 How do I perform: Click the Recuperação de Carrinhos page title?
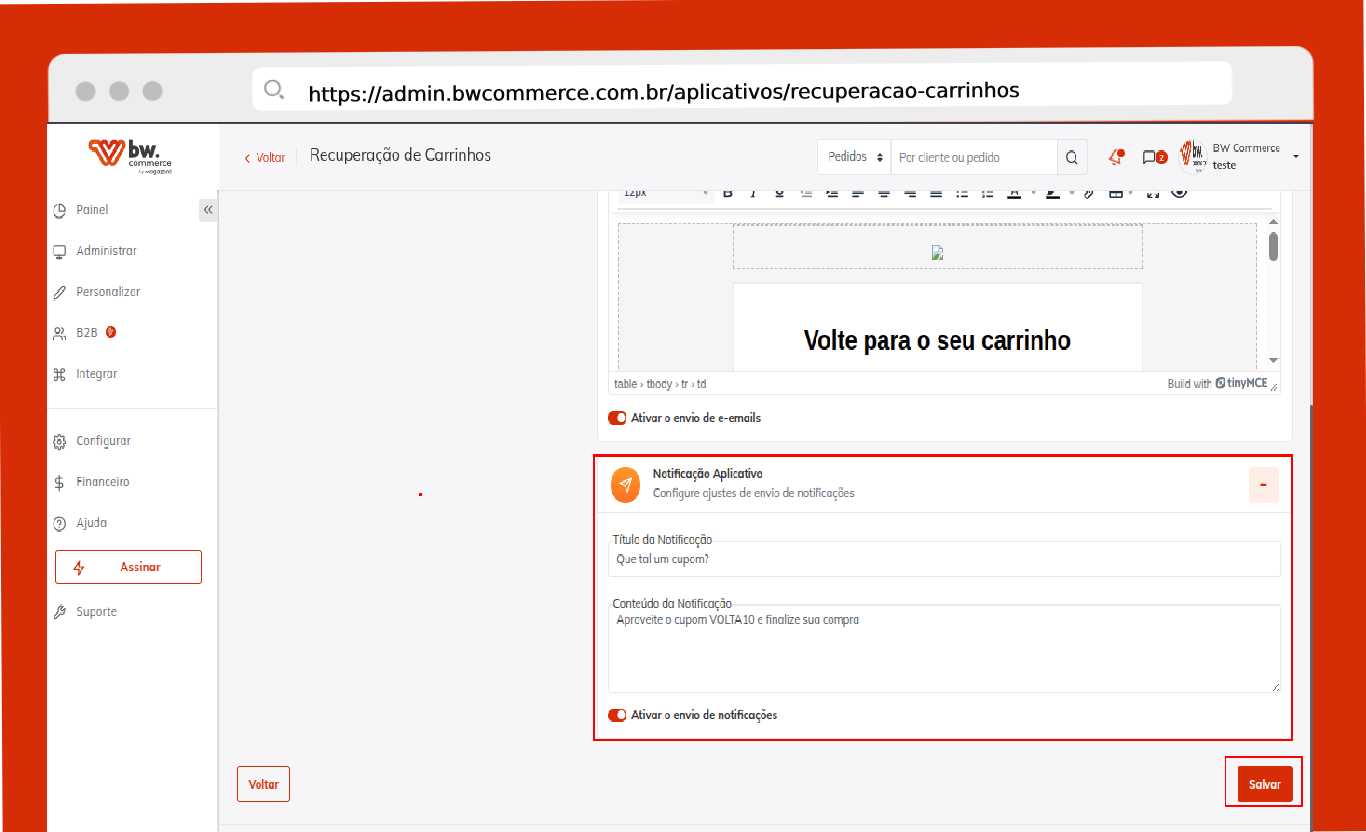pos(400,155)
